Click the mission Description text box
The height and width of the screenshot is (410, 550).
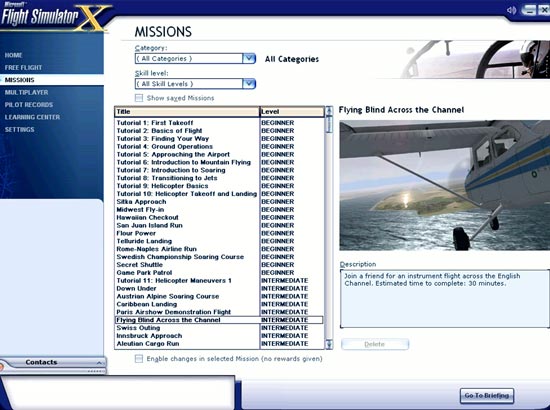[x=444, y=298]
